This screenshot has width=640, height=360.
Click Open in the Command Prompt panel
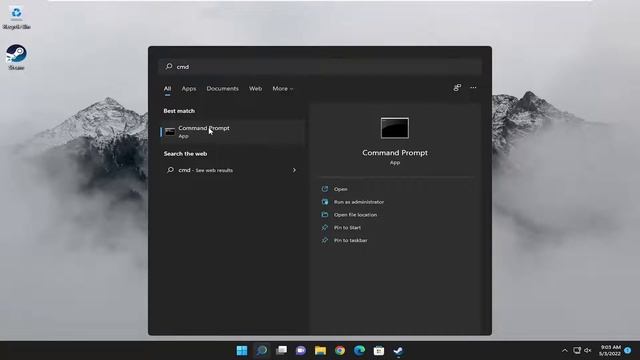[x=340, y=189]
